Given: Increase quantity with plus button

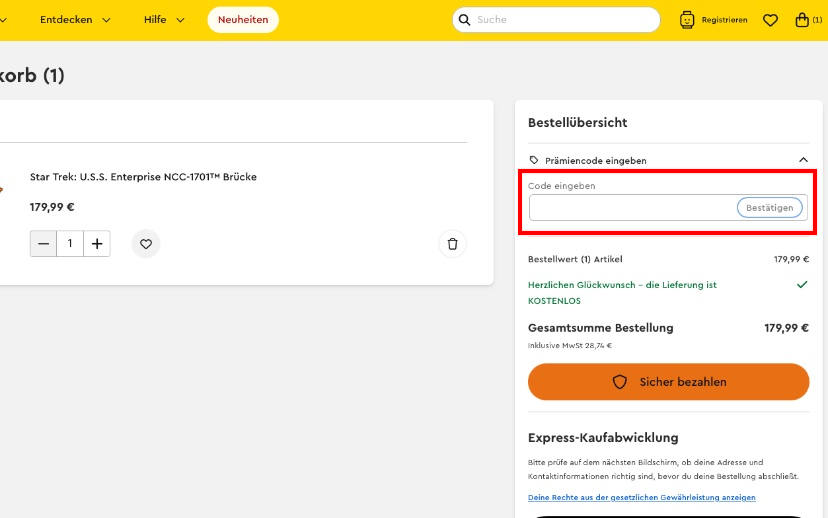Looking at the screenshot, I should tap(97, 244).
